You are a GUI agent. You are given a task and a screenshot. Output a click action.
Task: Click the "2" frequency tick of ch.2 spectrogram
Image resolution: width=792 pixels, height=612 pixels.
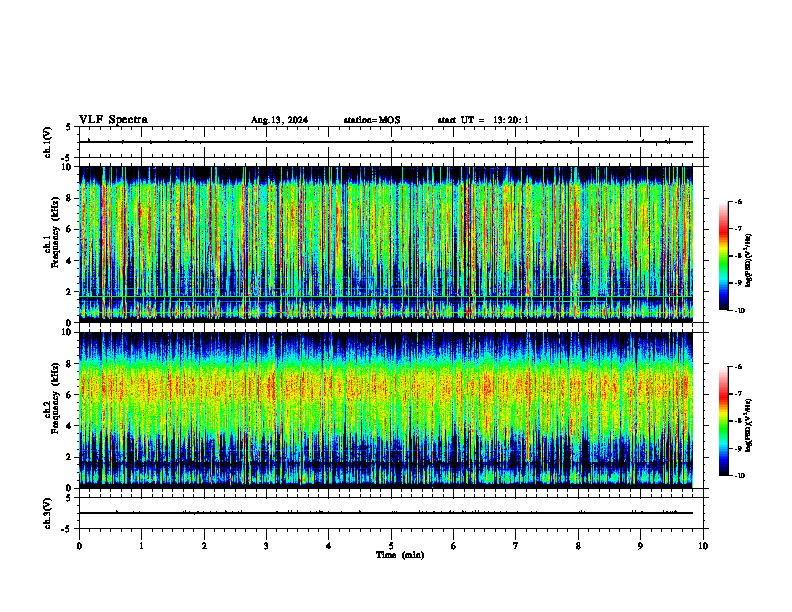70,457
